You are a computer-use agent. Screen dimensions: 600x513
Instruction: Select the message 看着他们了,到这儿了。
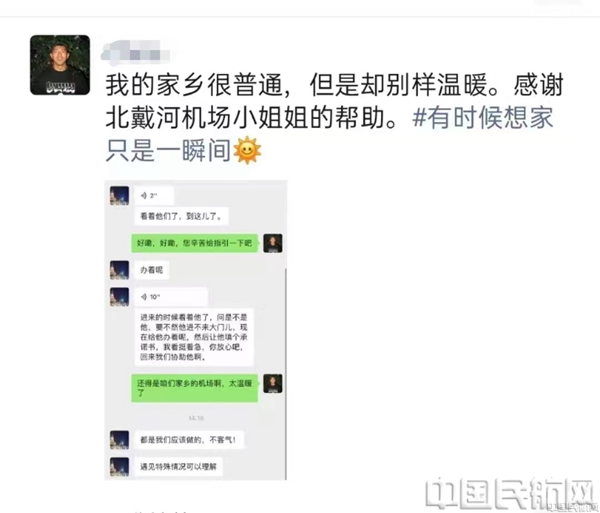coord(181,217)
